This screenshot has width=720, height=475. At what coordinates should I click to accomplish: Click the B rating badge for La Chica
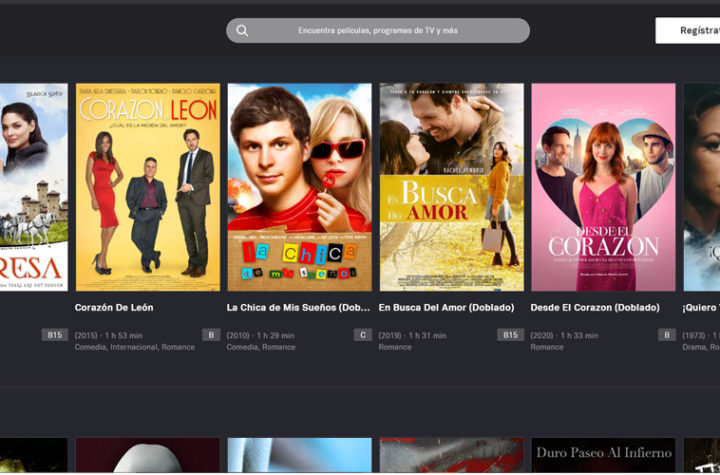210,335
